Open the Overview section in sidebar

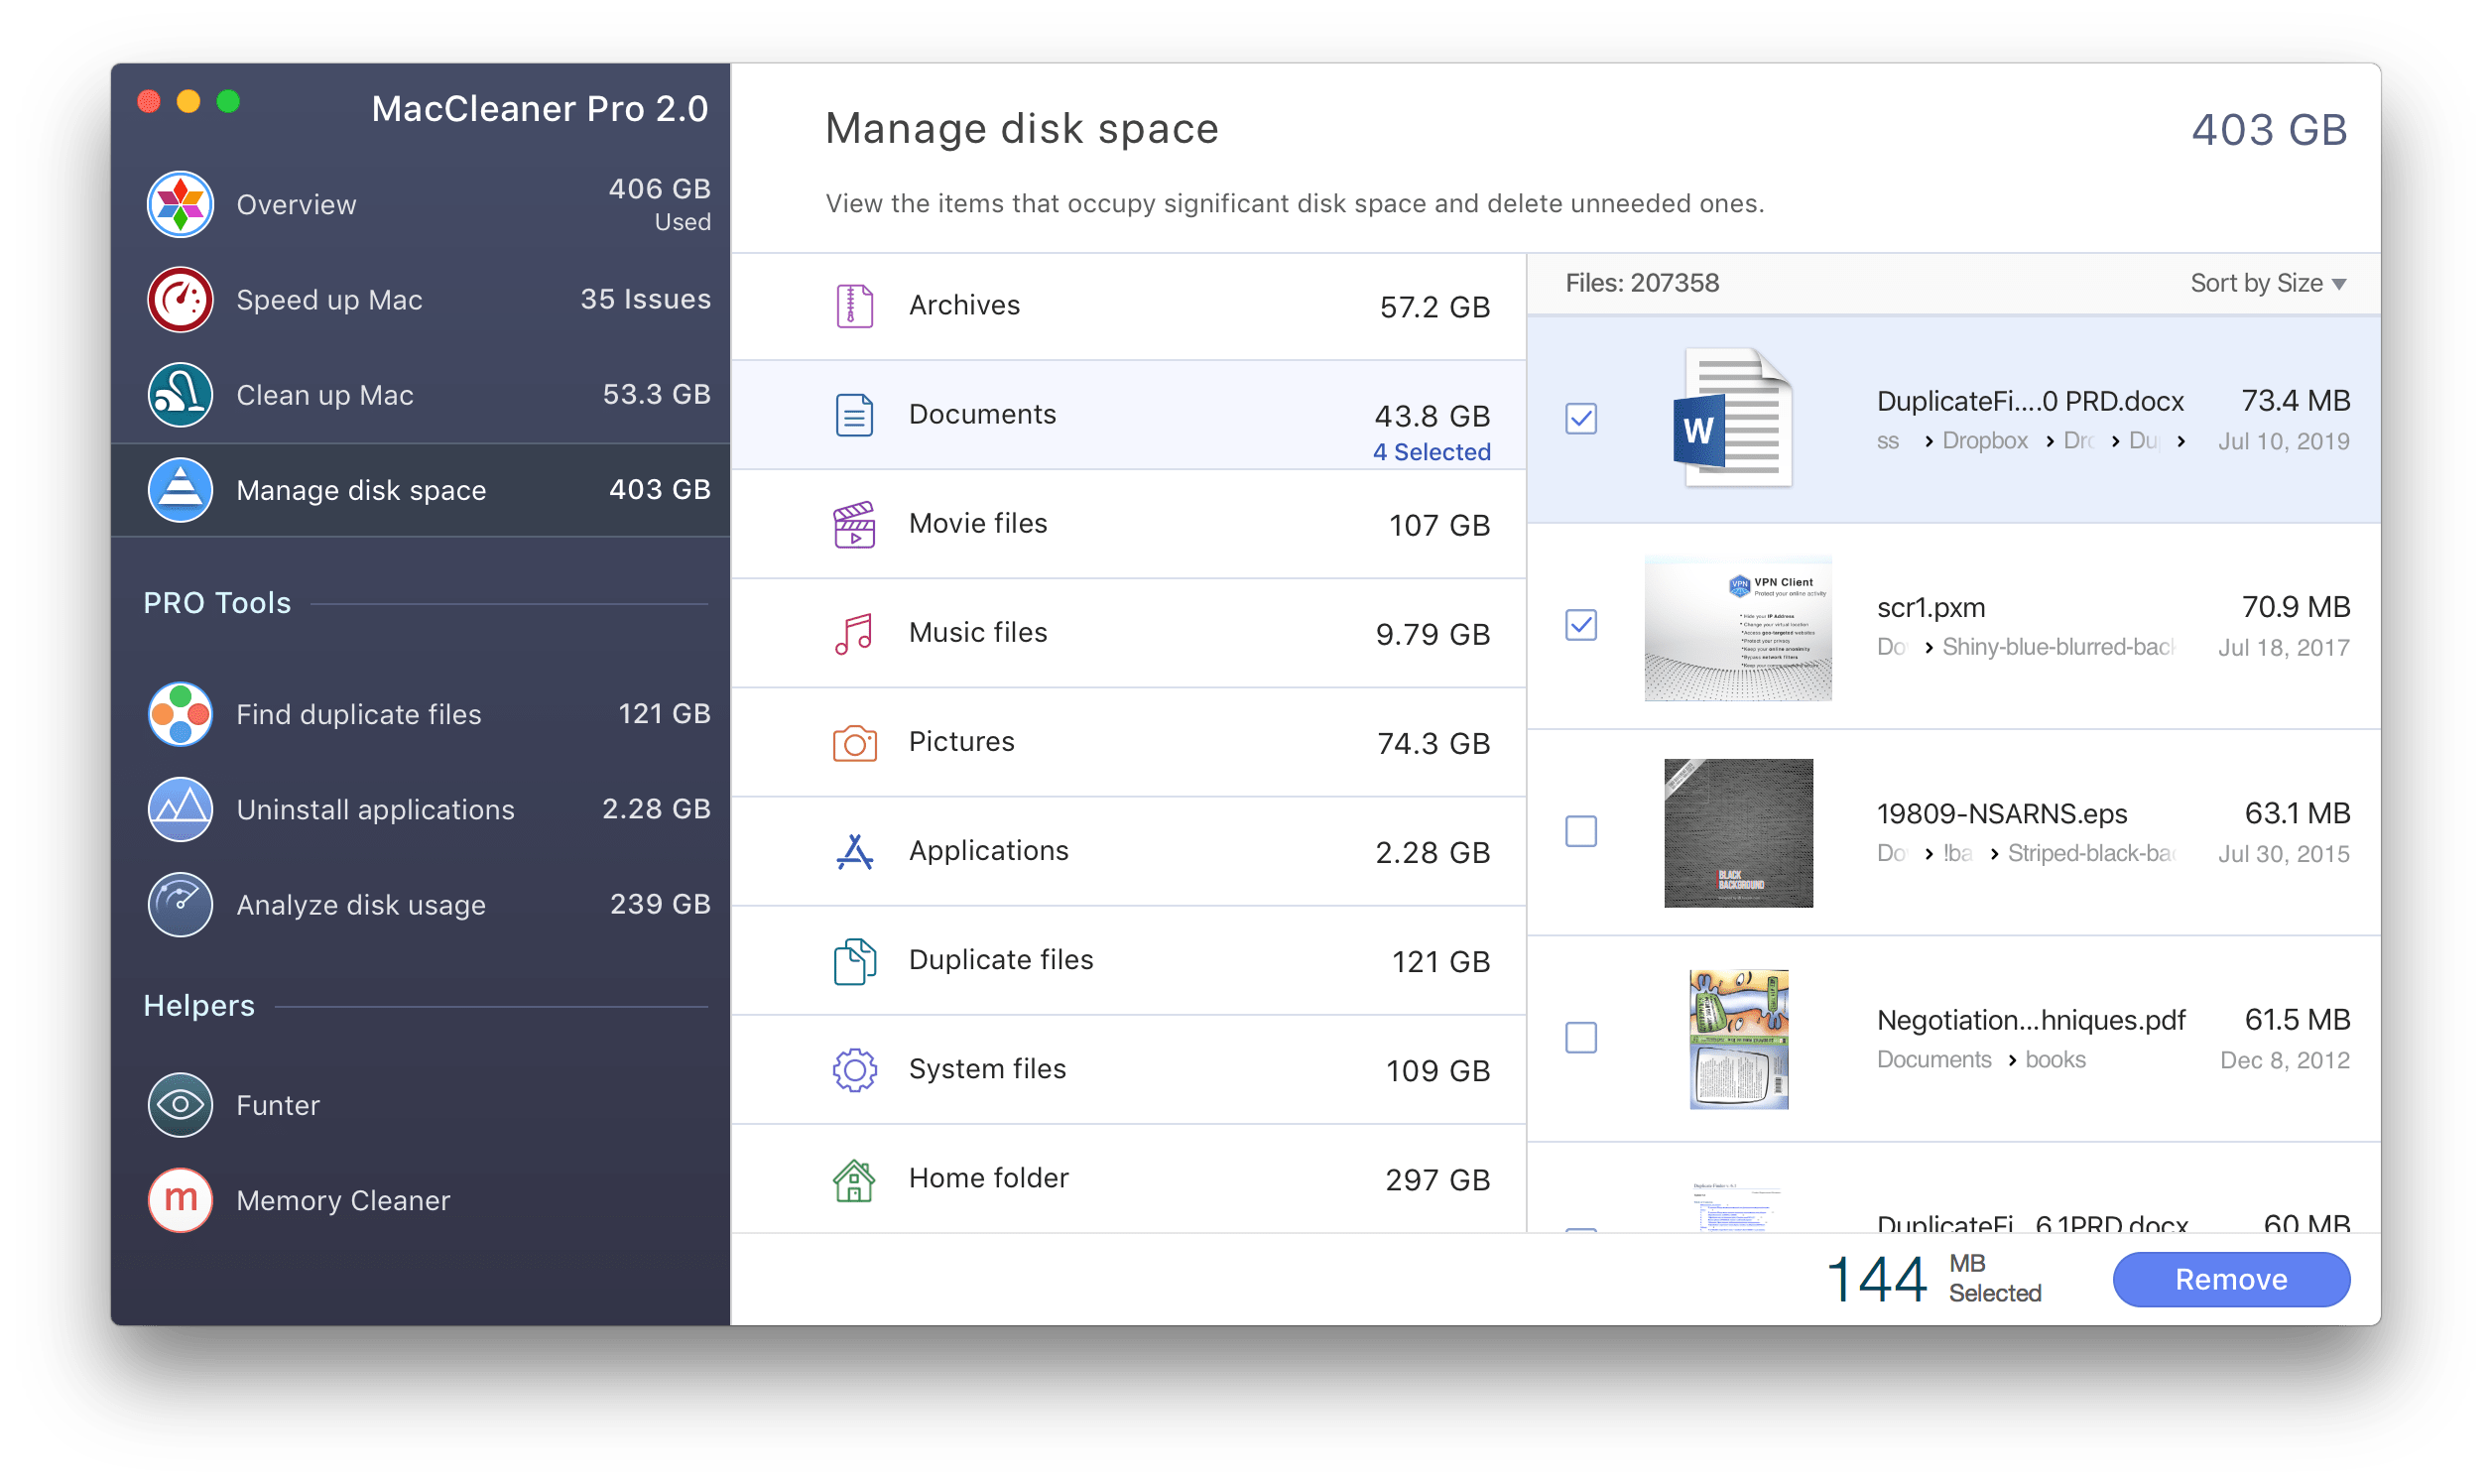(x=421, y=204)
